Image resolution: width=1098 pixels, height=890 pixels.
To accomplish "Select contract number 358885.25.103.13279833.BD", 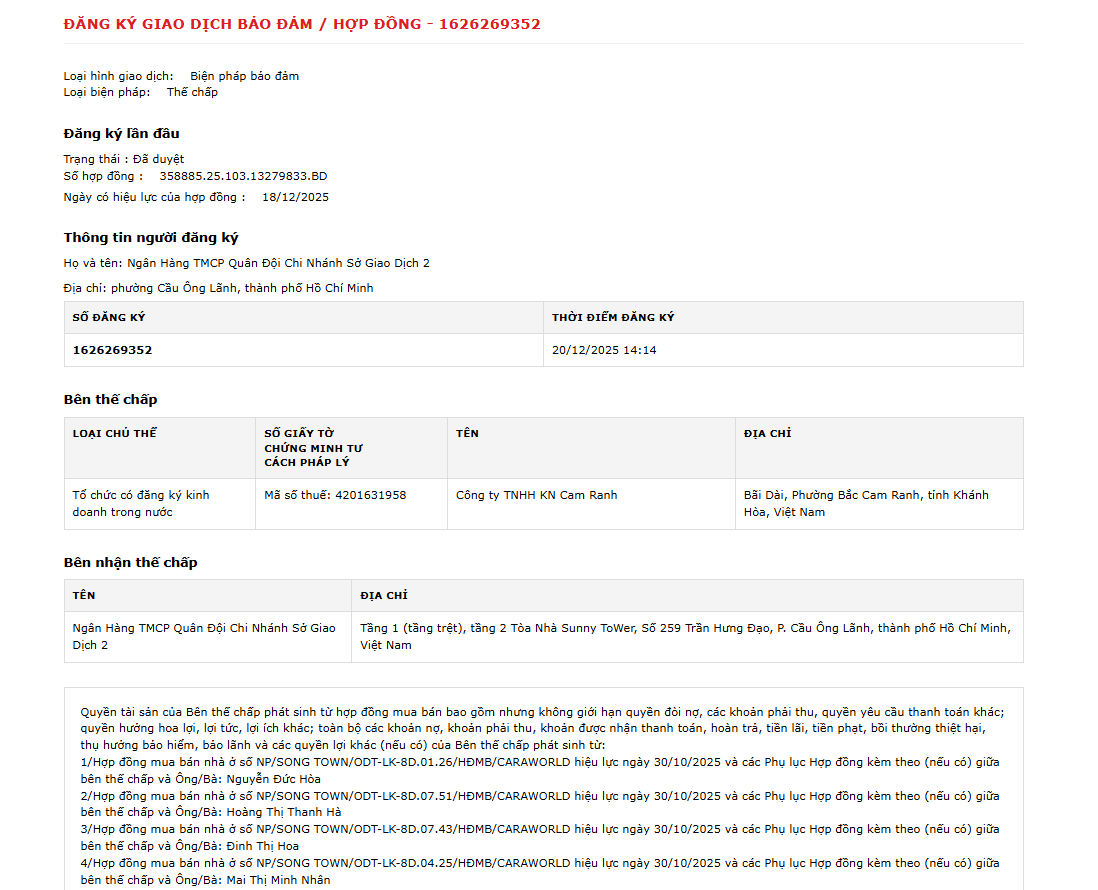I will tap(243, 176).
